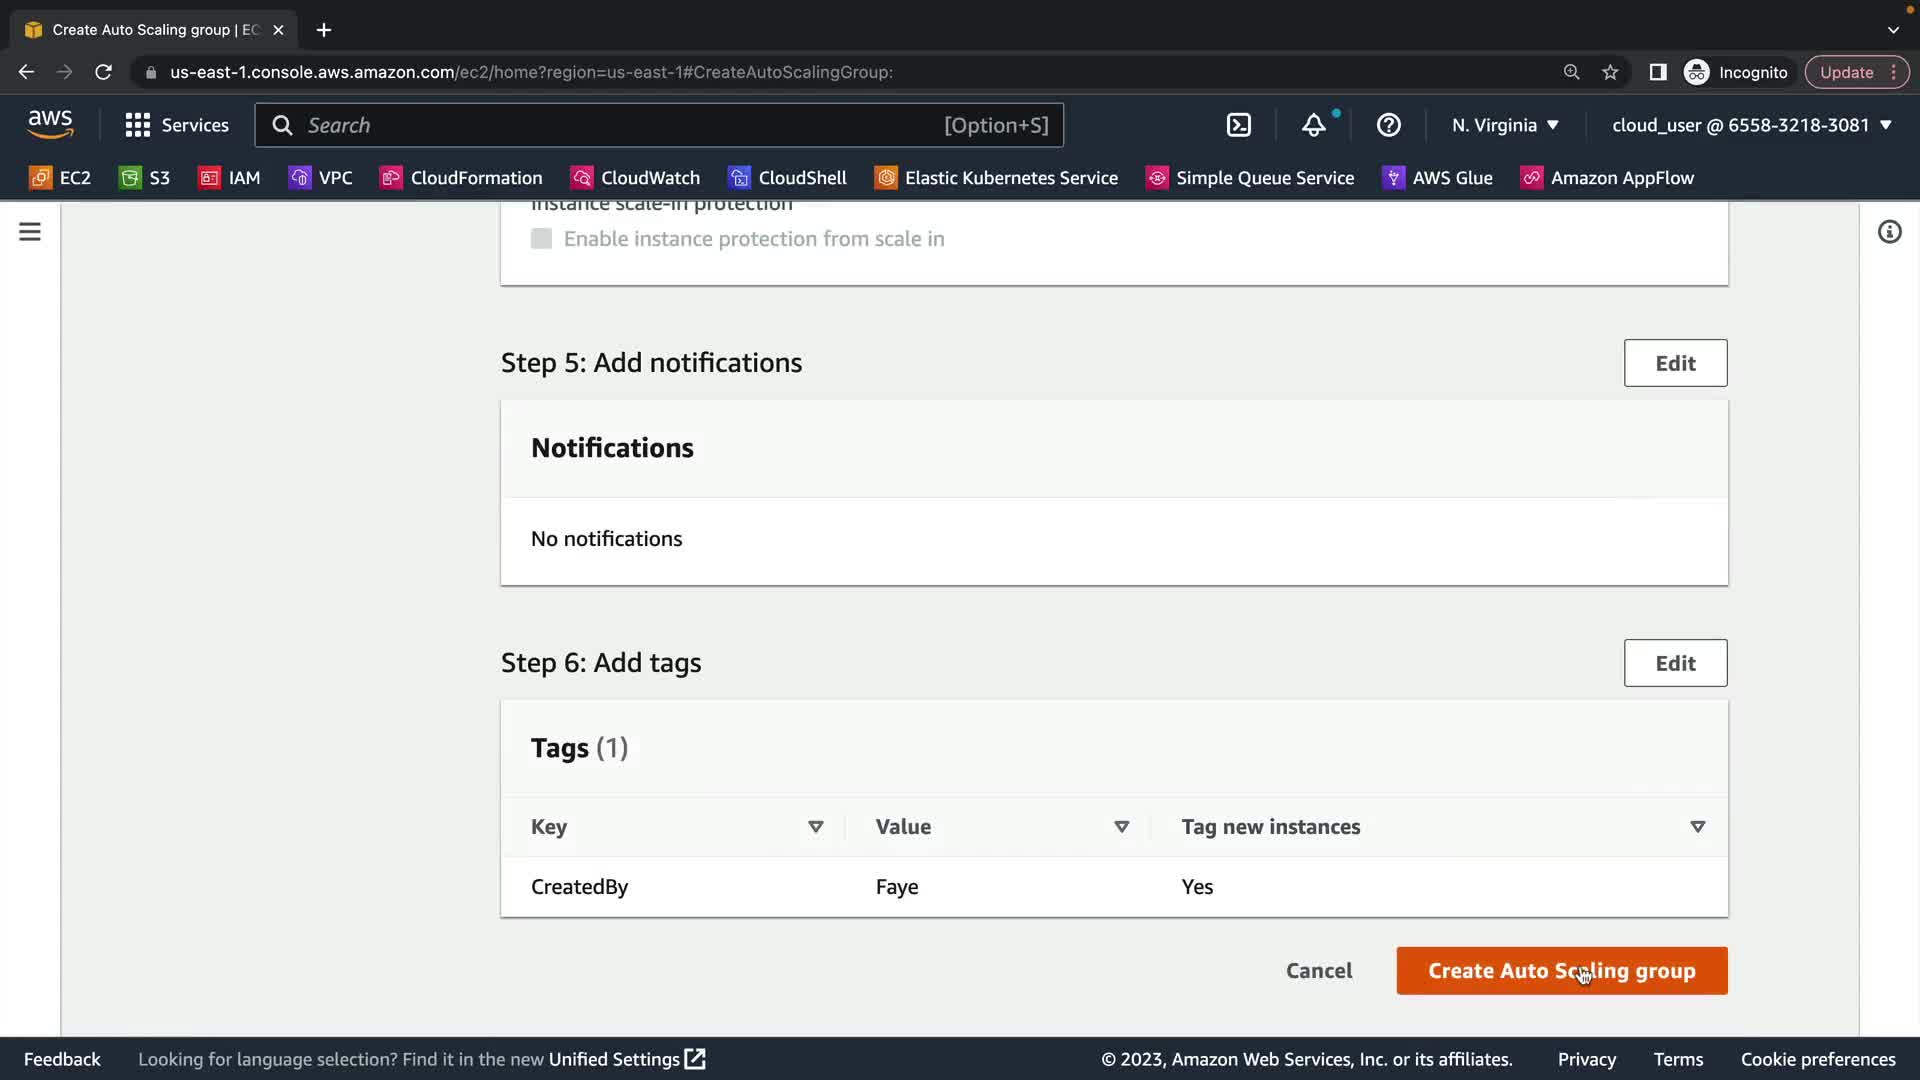Open the cloud_user account menu

tap(1751, 125)
